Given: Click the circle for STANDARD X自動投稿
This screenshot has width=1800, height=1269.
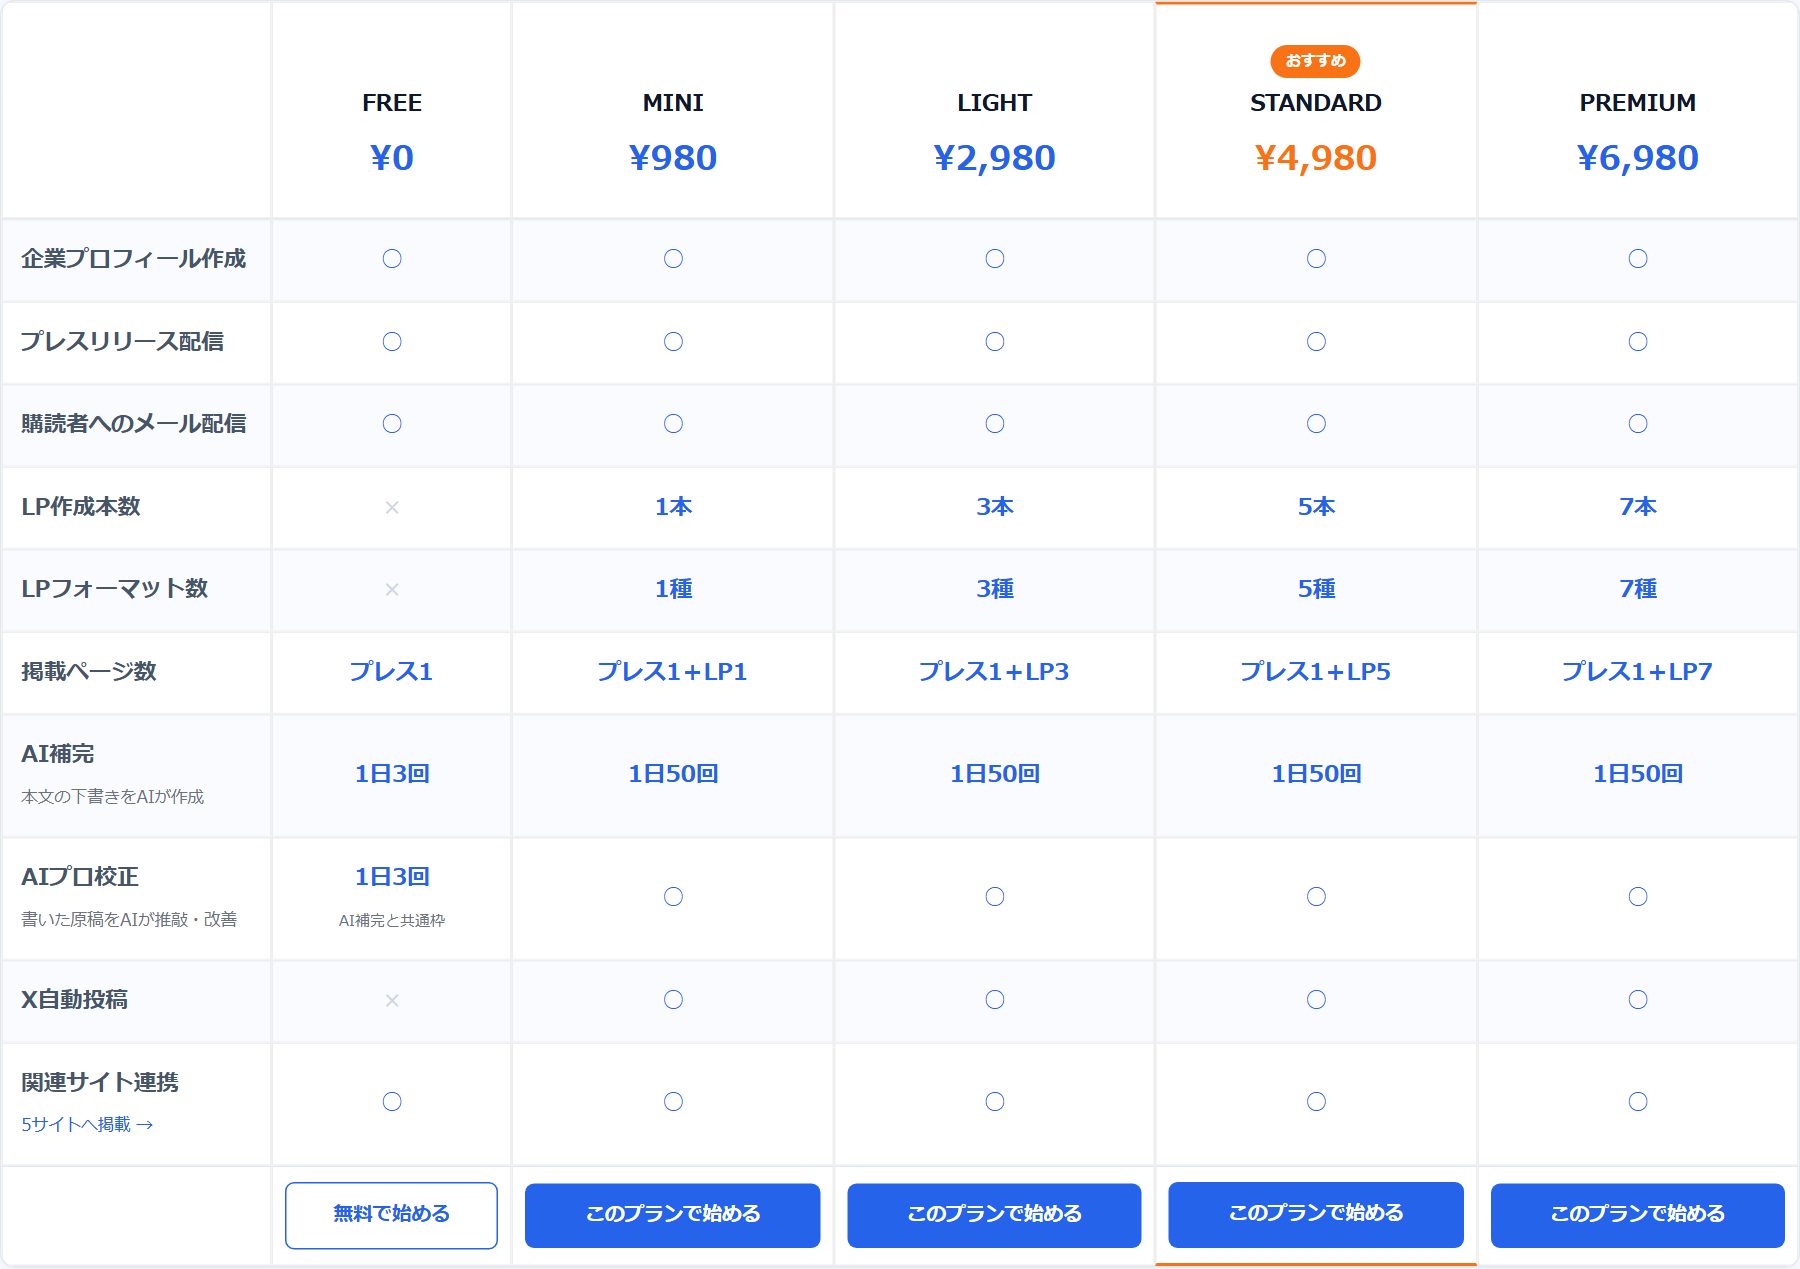Looking at the screenshot, I should [x=1316, y=1000].
